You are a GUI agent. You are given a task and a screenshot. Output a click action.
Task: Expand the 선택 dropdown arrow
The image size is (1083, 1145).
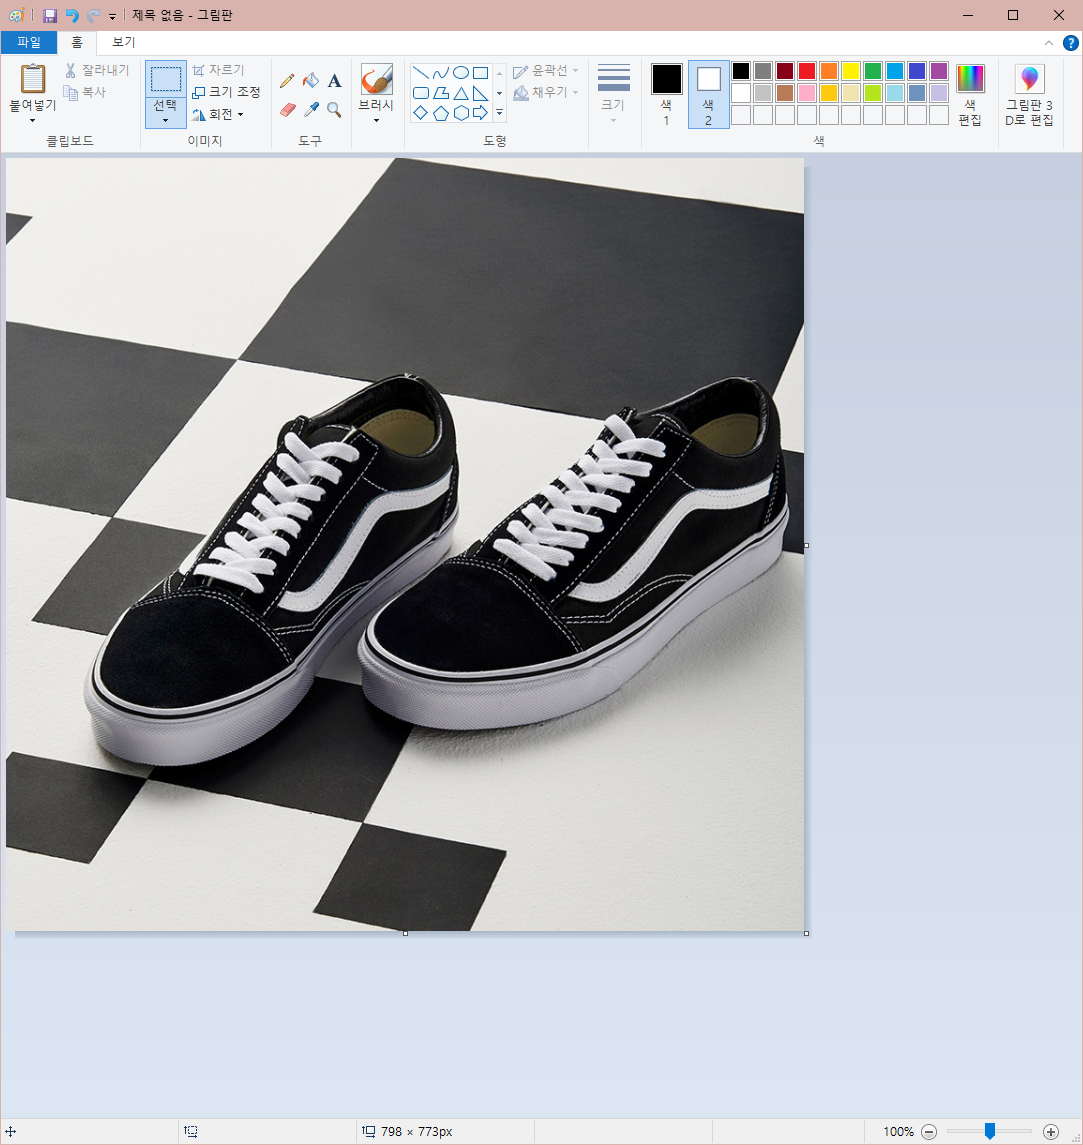[x=166, y=120]
